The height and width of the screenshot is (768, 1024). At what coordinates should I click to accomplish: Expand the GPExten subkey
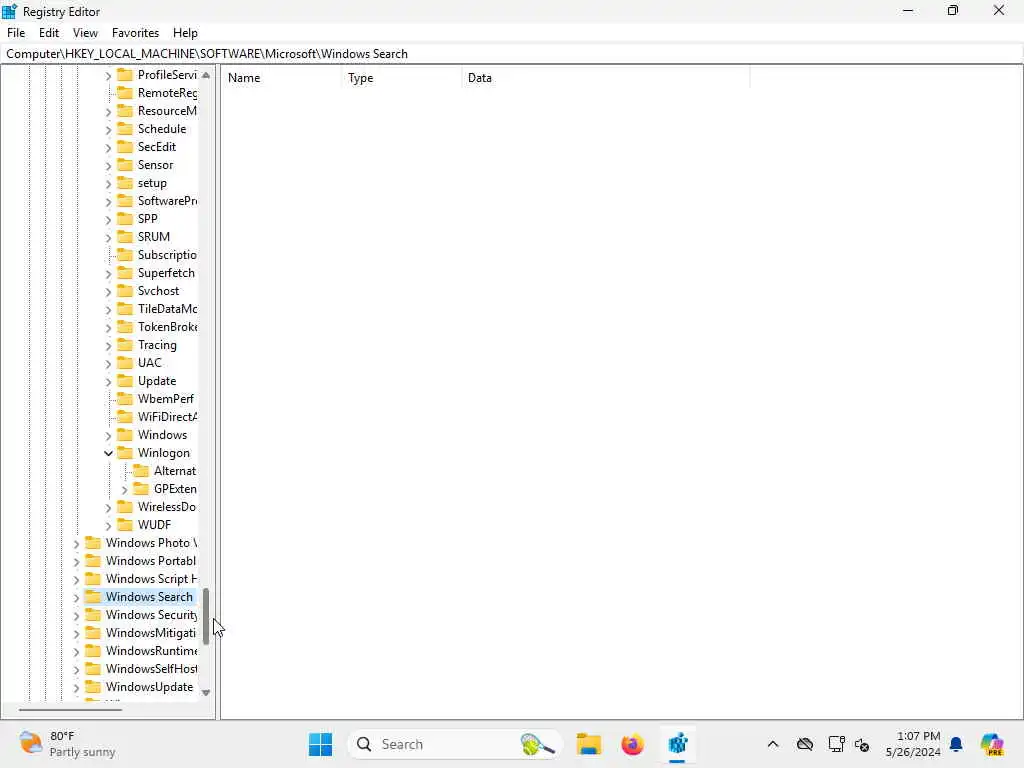124,490
